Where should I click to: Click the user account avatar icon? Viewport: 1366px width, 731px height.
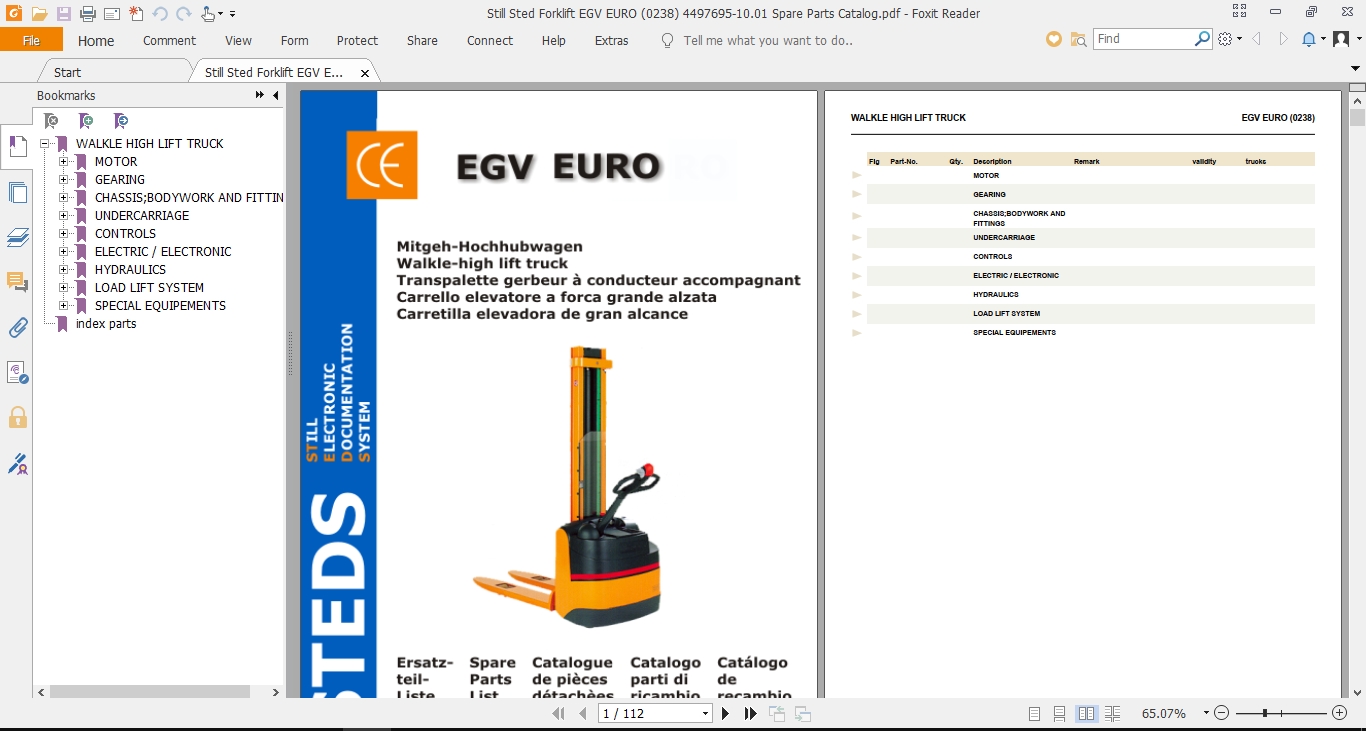coord(1342,39)
